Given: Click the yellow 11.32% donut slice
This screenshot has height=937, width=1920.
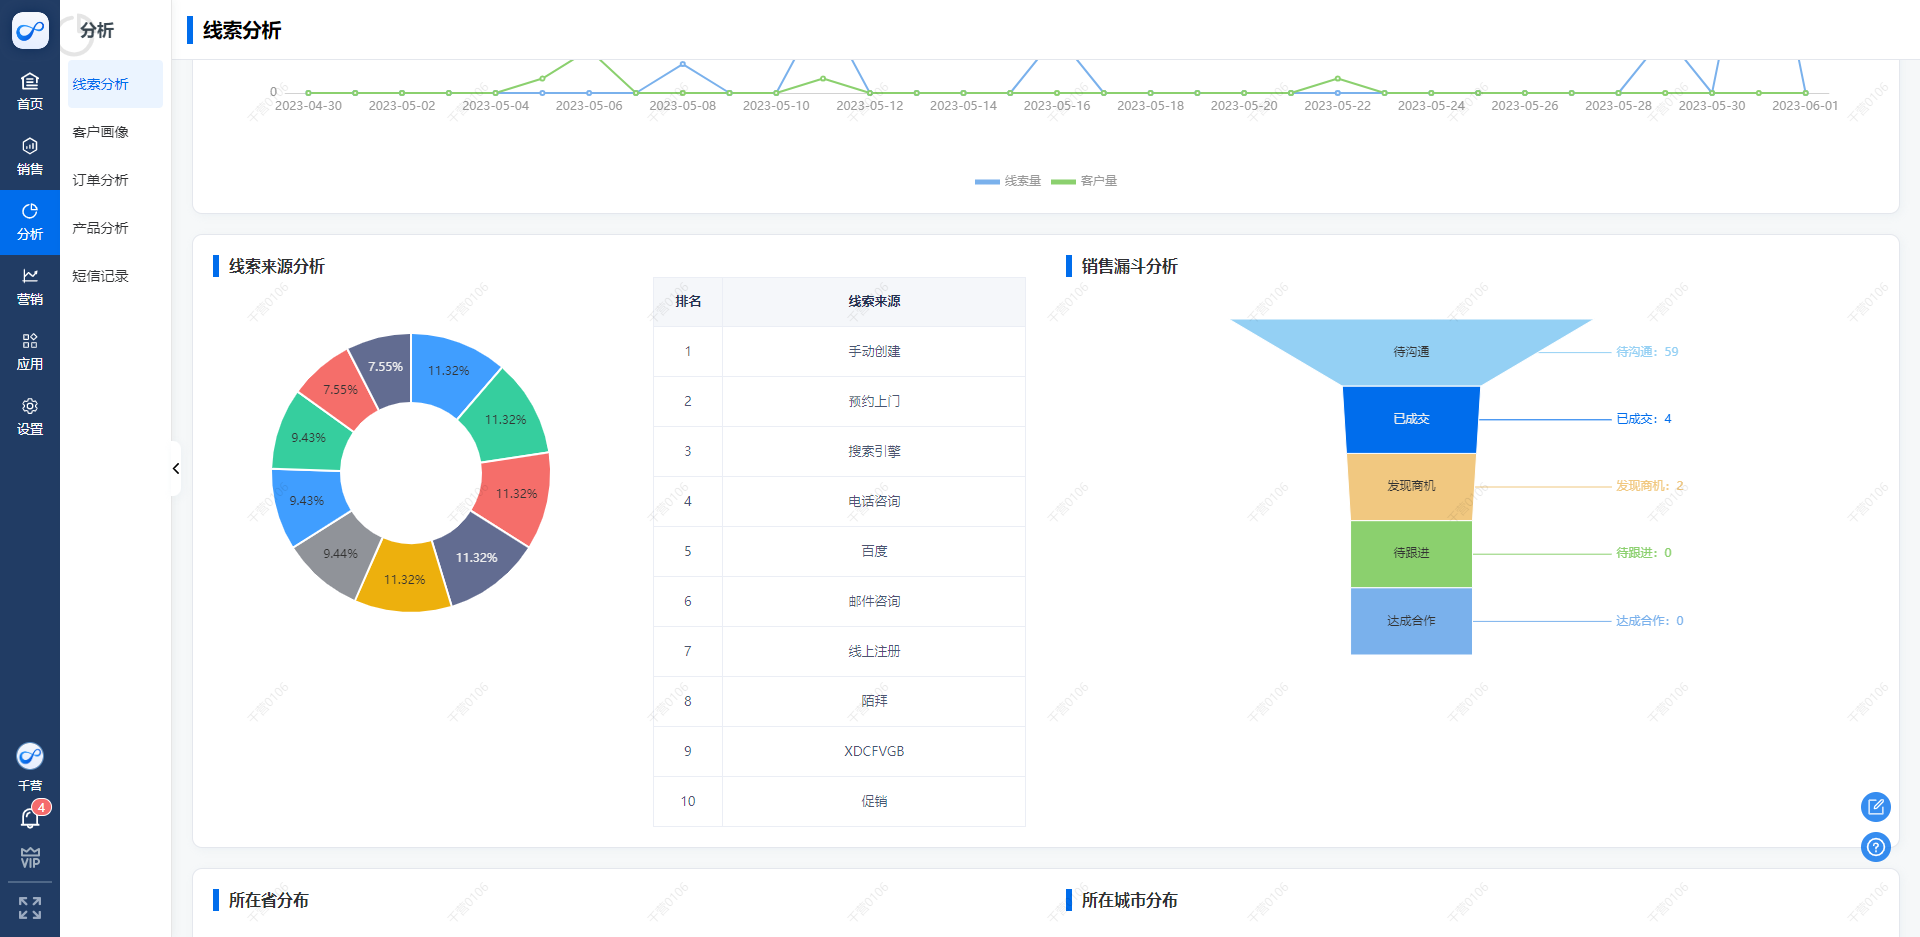Looking at the screenshot, I should 404,579.
